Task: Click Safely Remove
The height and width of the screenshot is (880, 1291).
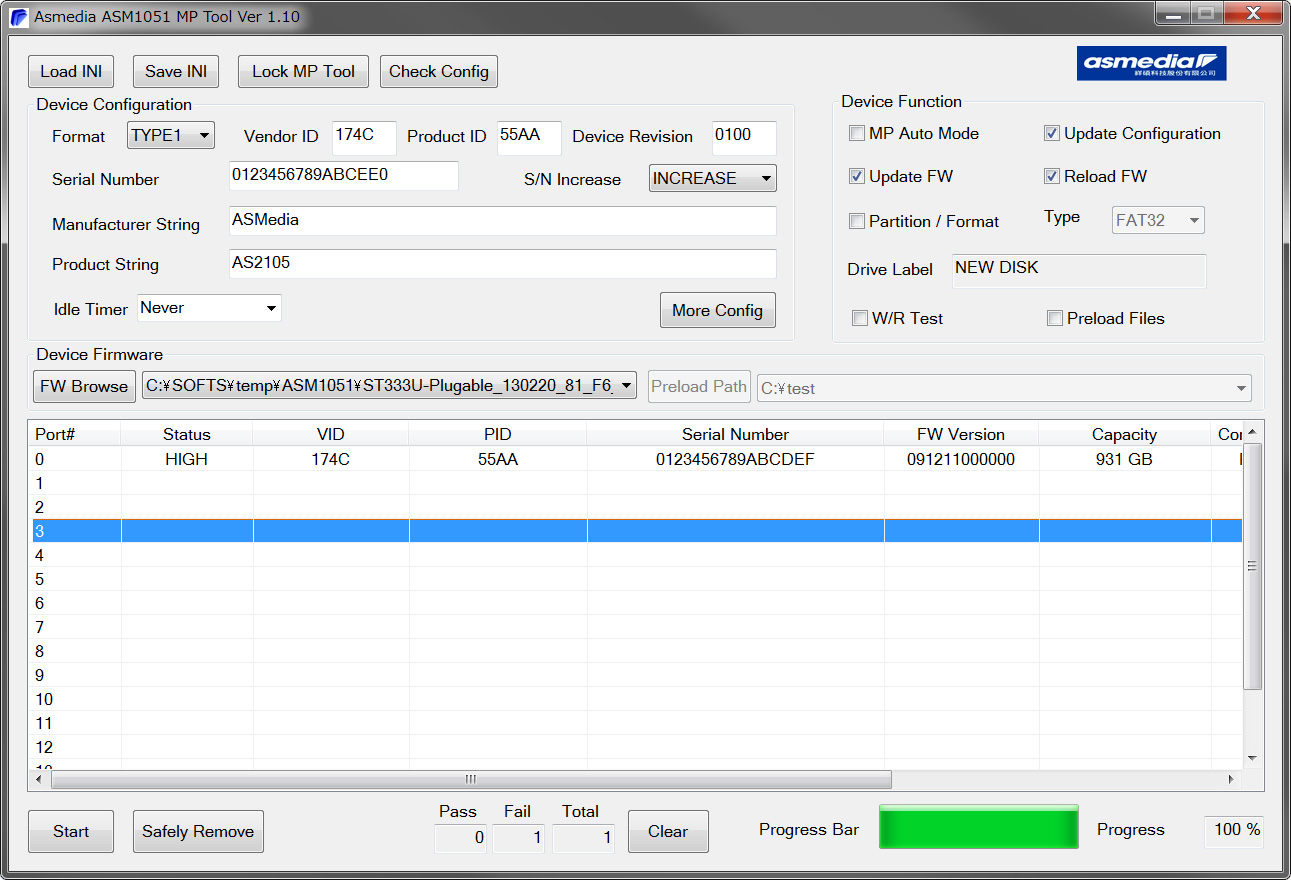Action: (198, 831)
